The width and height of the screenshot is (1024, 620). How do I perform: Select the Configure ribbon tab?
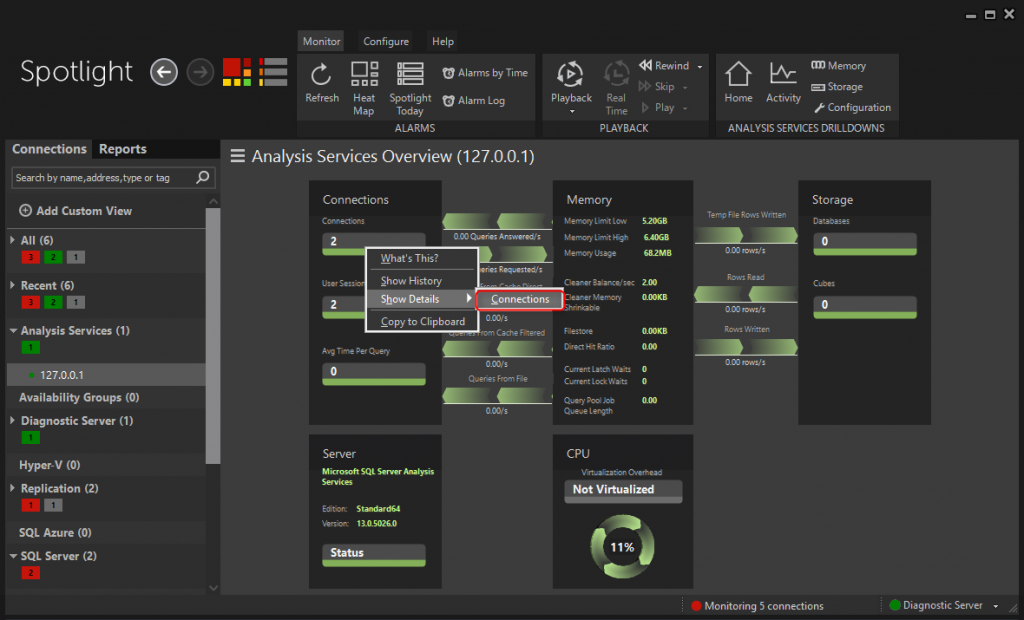point(386,41)
